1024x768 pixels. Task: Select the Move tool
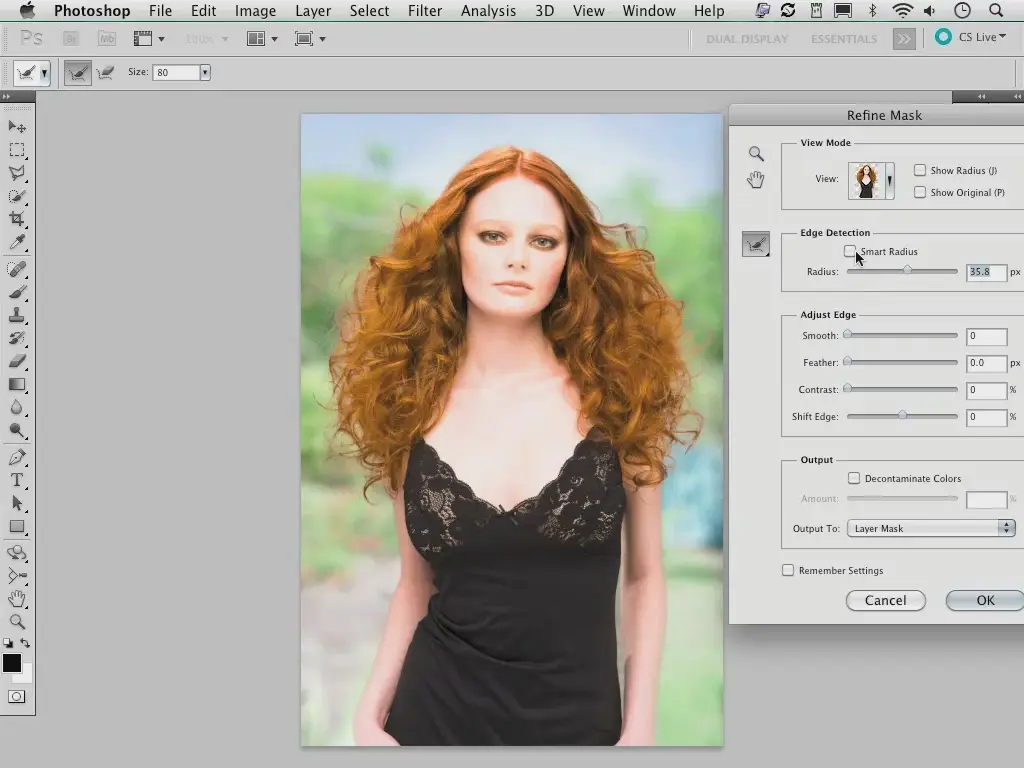click(17, 126)
